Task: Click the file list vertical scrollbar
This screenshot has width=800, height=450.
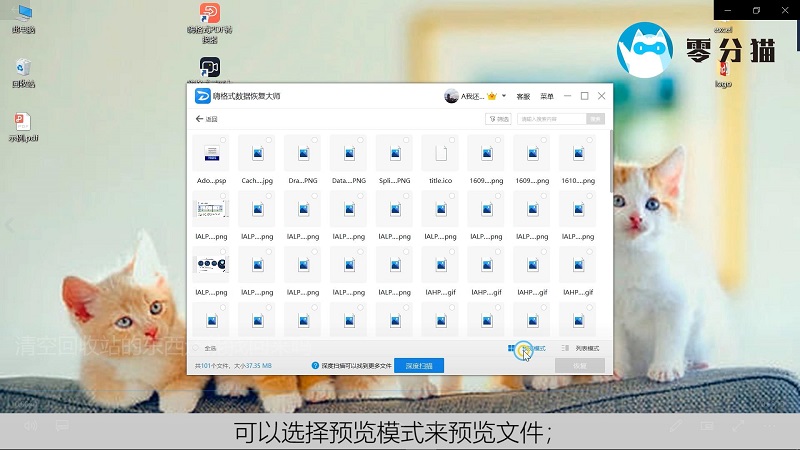Action: (611, 161)
